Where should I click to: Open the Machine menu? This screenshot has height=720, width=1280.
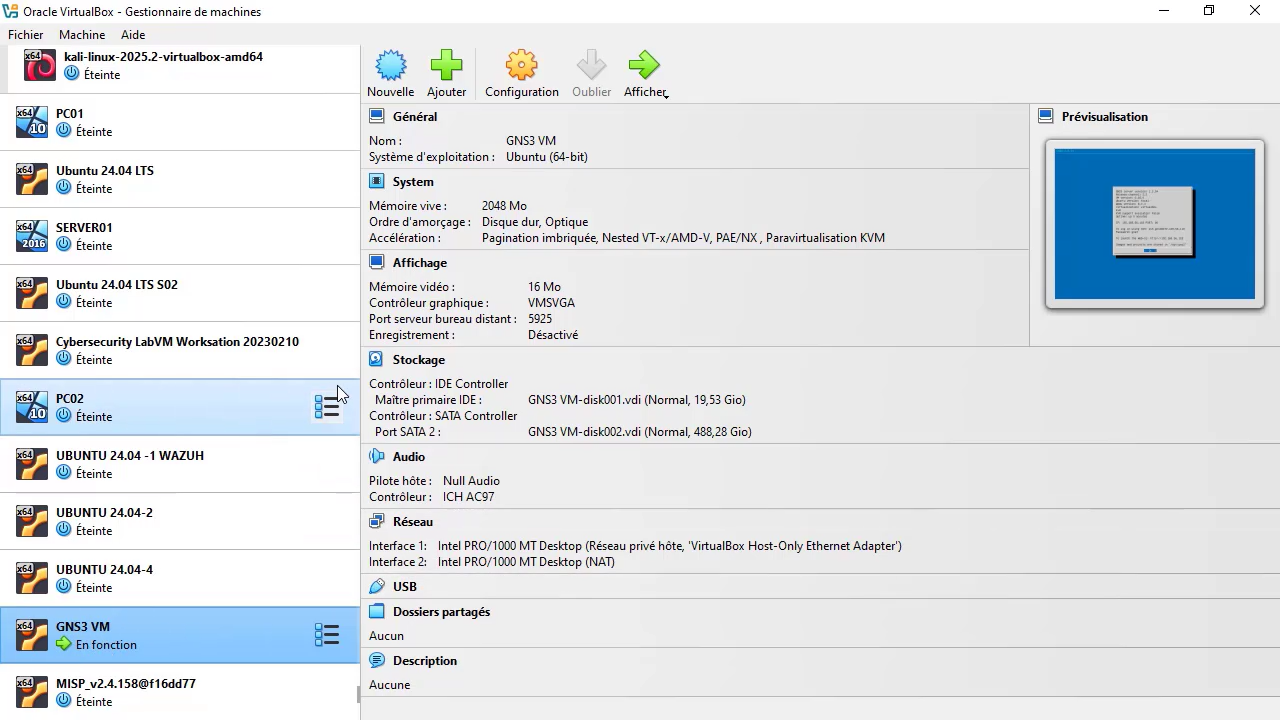82,35
